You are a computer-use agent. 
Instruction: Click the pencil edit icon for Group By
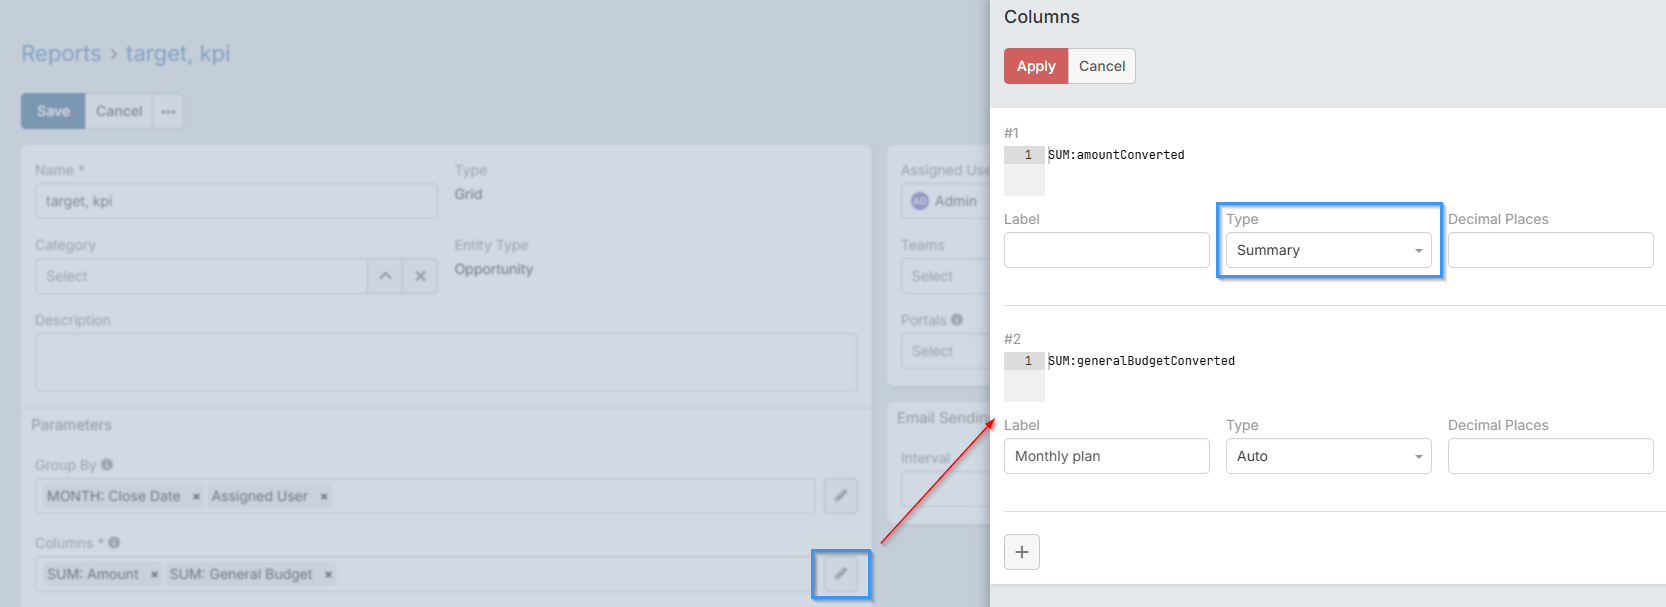[840, 496]
